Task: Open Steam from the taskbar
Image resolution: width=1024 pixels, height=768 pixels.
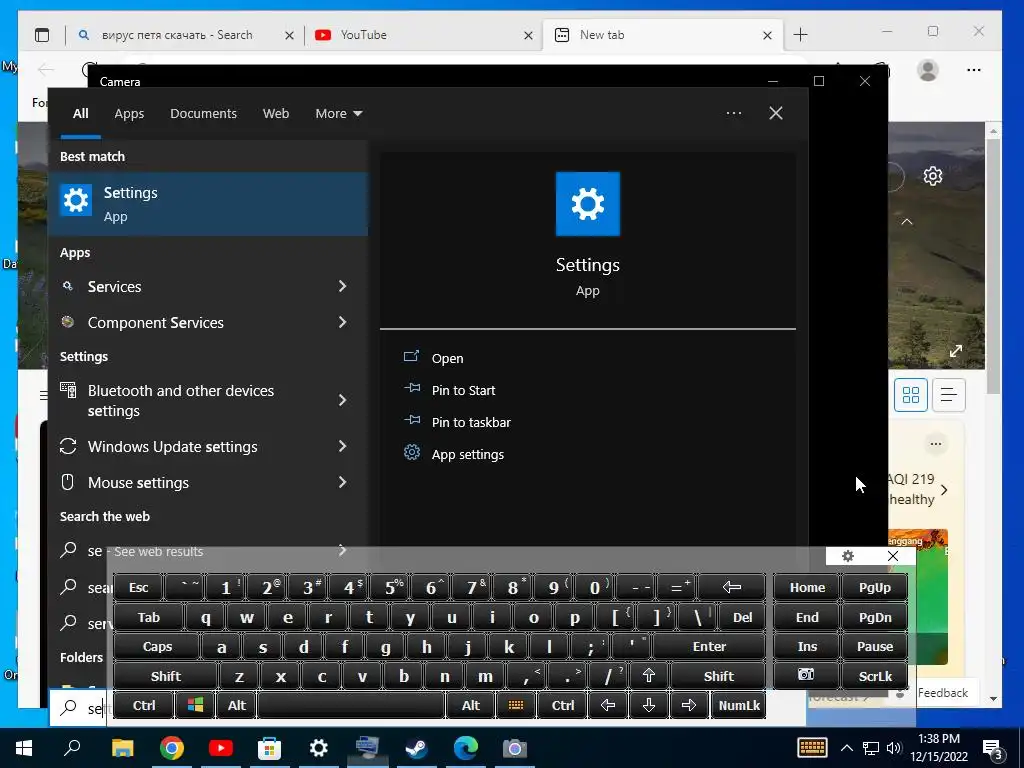Action: click(417, 748)
